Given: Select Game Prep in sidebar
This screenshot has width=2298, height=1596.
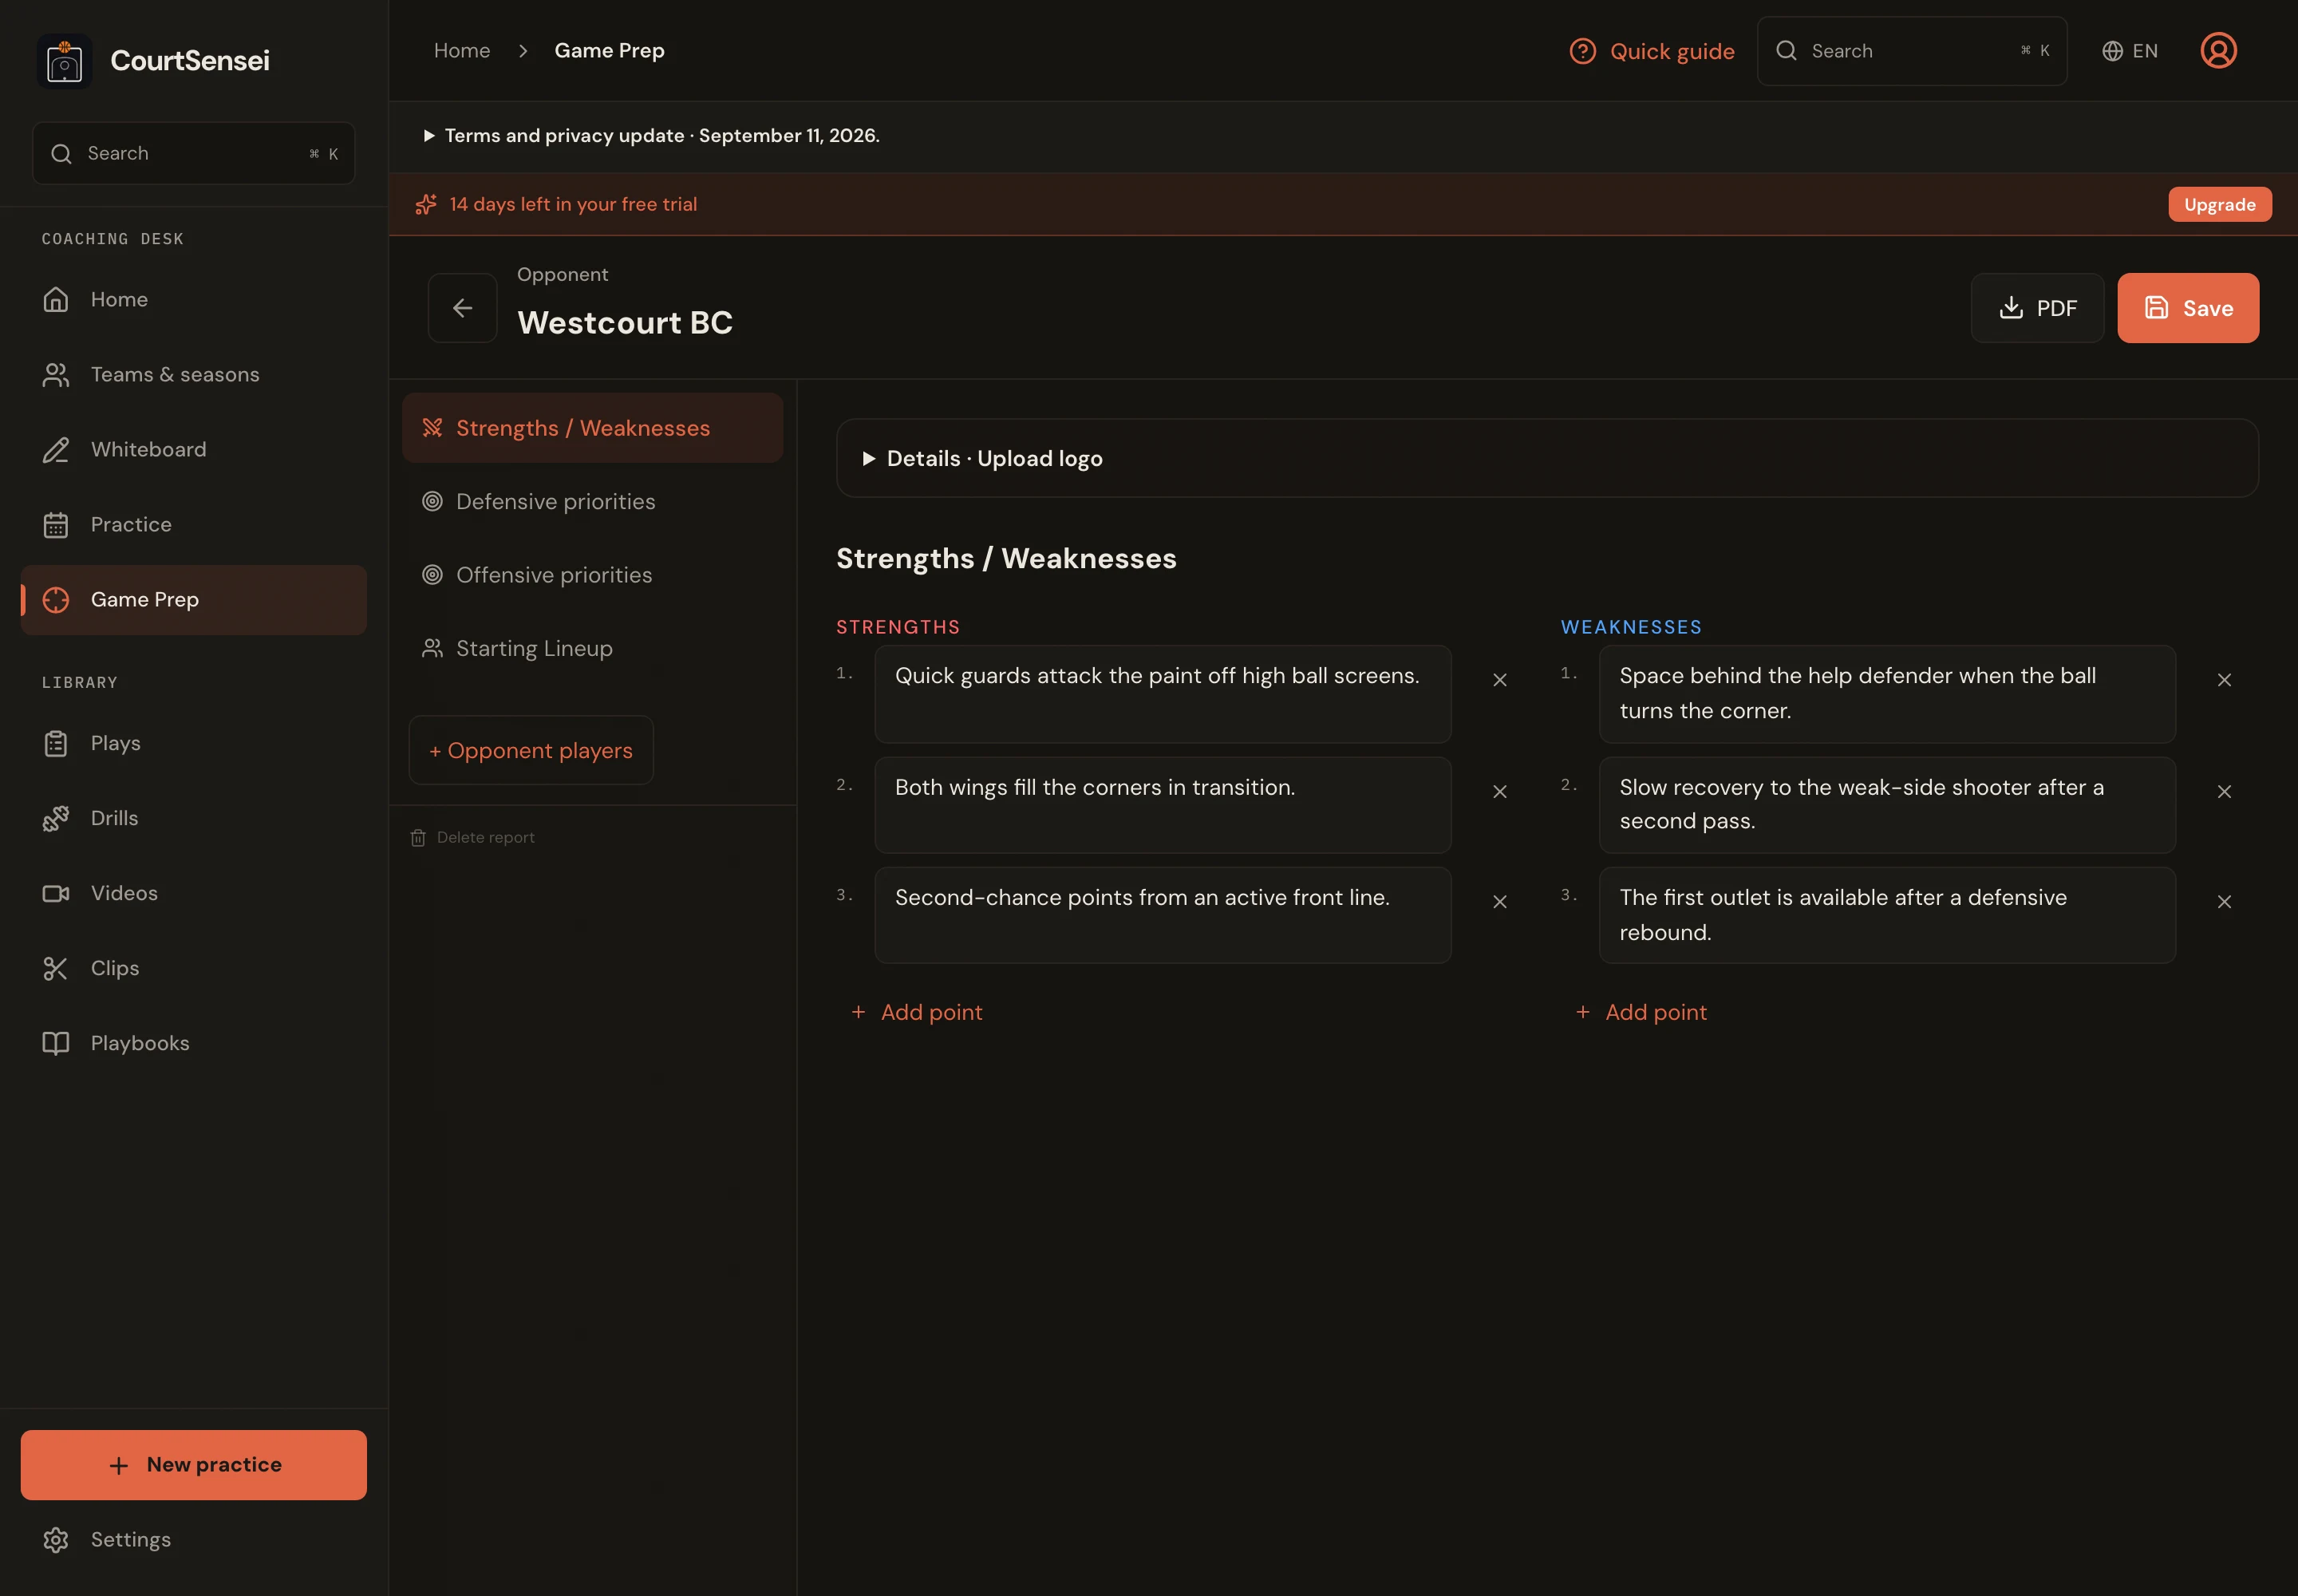Looking at the screenshot, I should pyautogui.click(x=193, y=599).
